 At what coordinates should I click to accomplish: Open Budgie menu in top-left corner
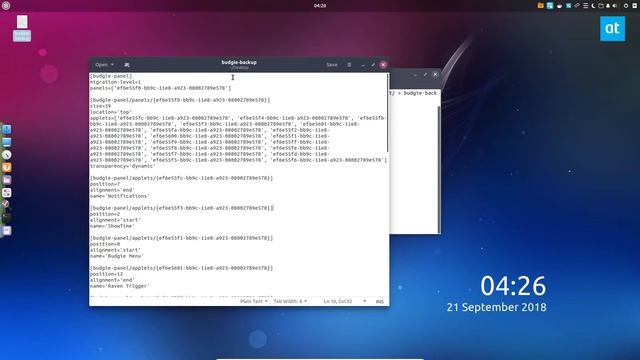click(x=6, y=6)
